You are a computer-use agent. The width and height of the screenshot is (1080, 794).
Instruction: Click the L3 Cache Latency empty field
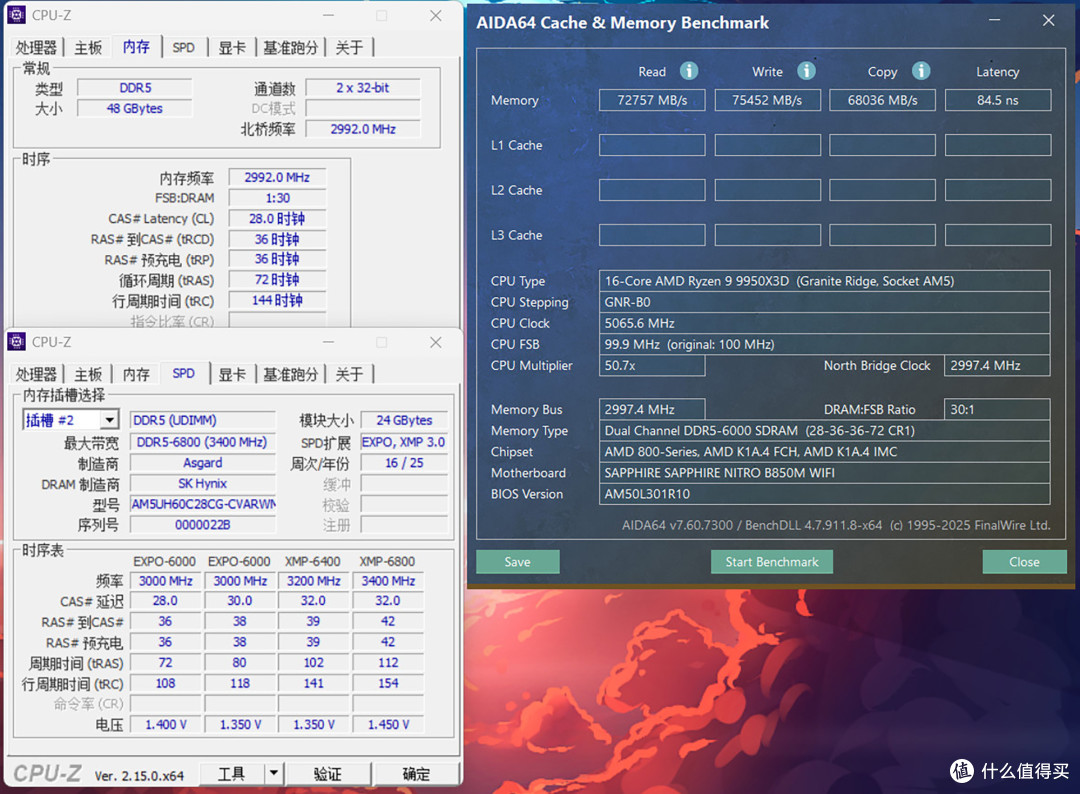pos(997,235)
